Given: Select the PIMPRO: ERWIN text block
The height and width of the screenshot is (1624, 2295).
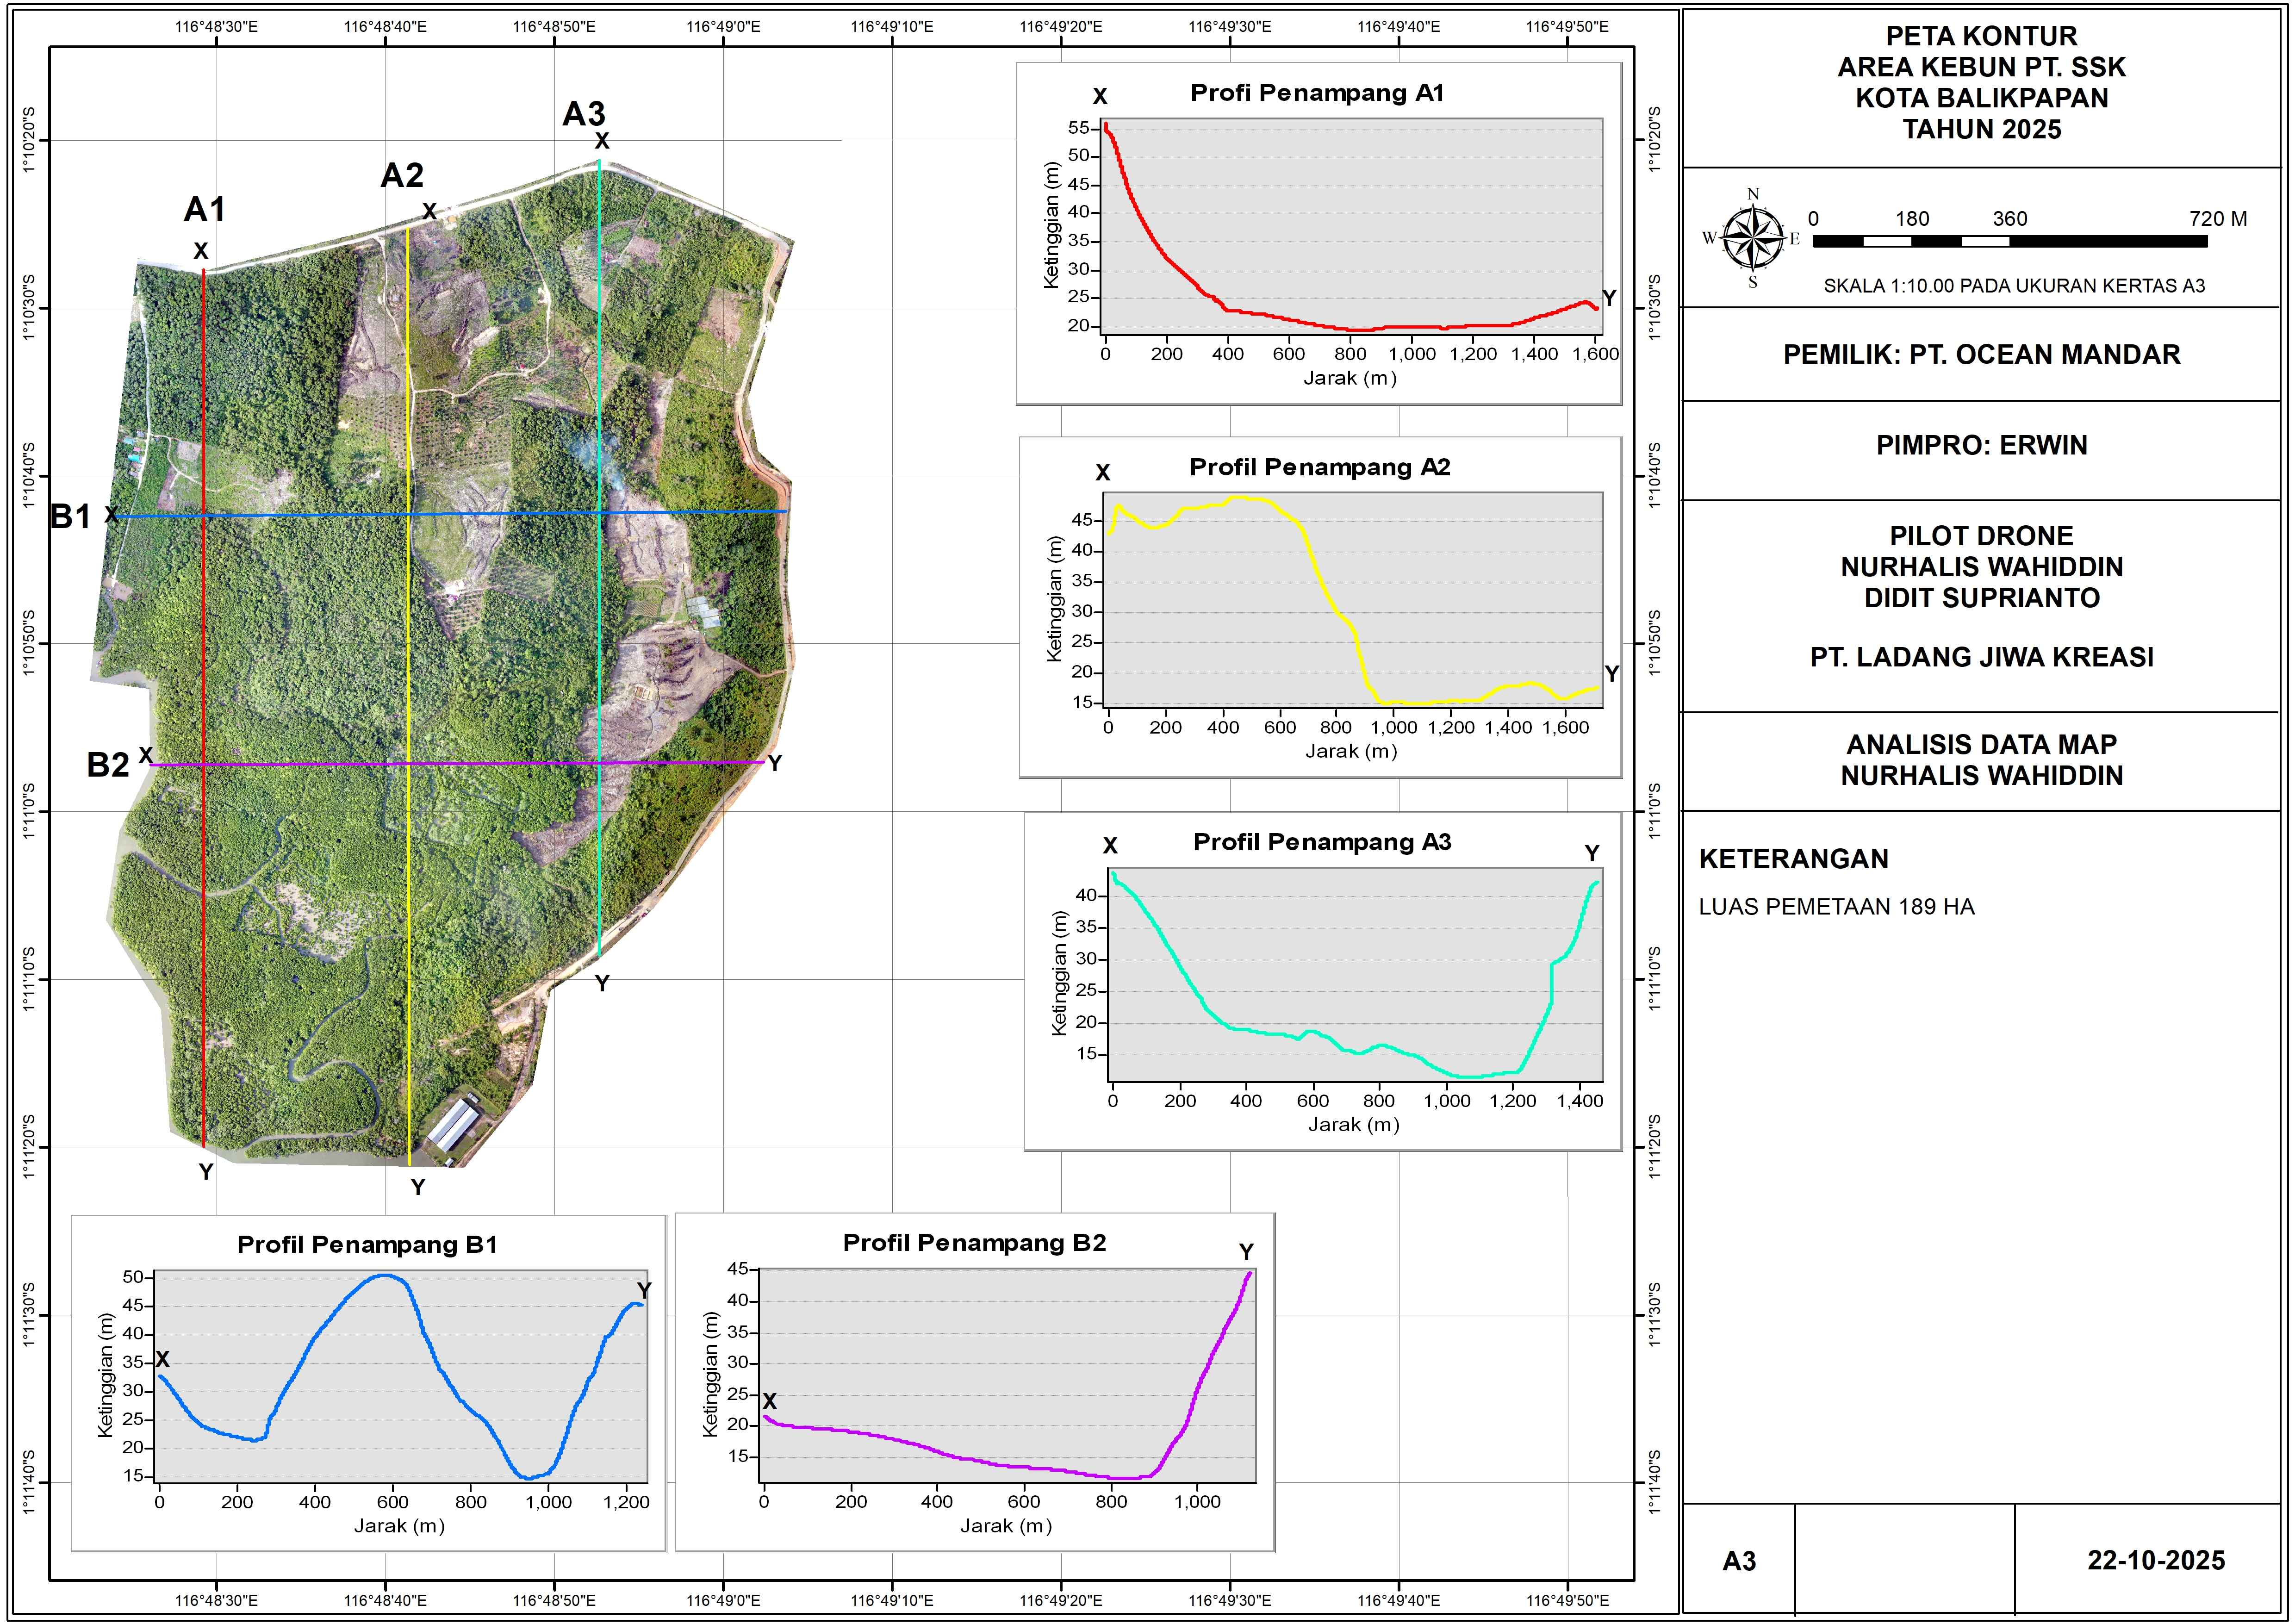Looking at the screenshot, I should (1981, 446).
